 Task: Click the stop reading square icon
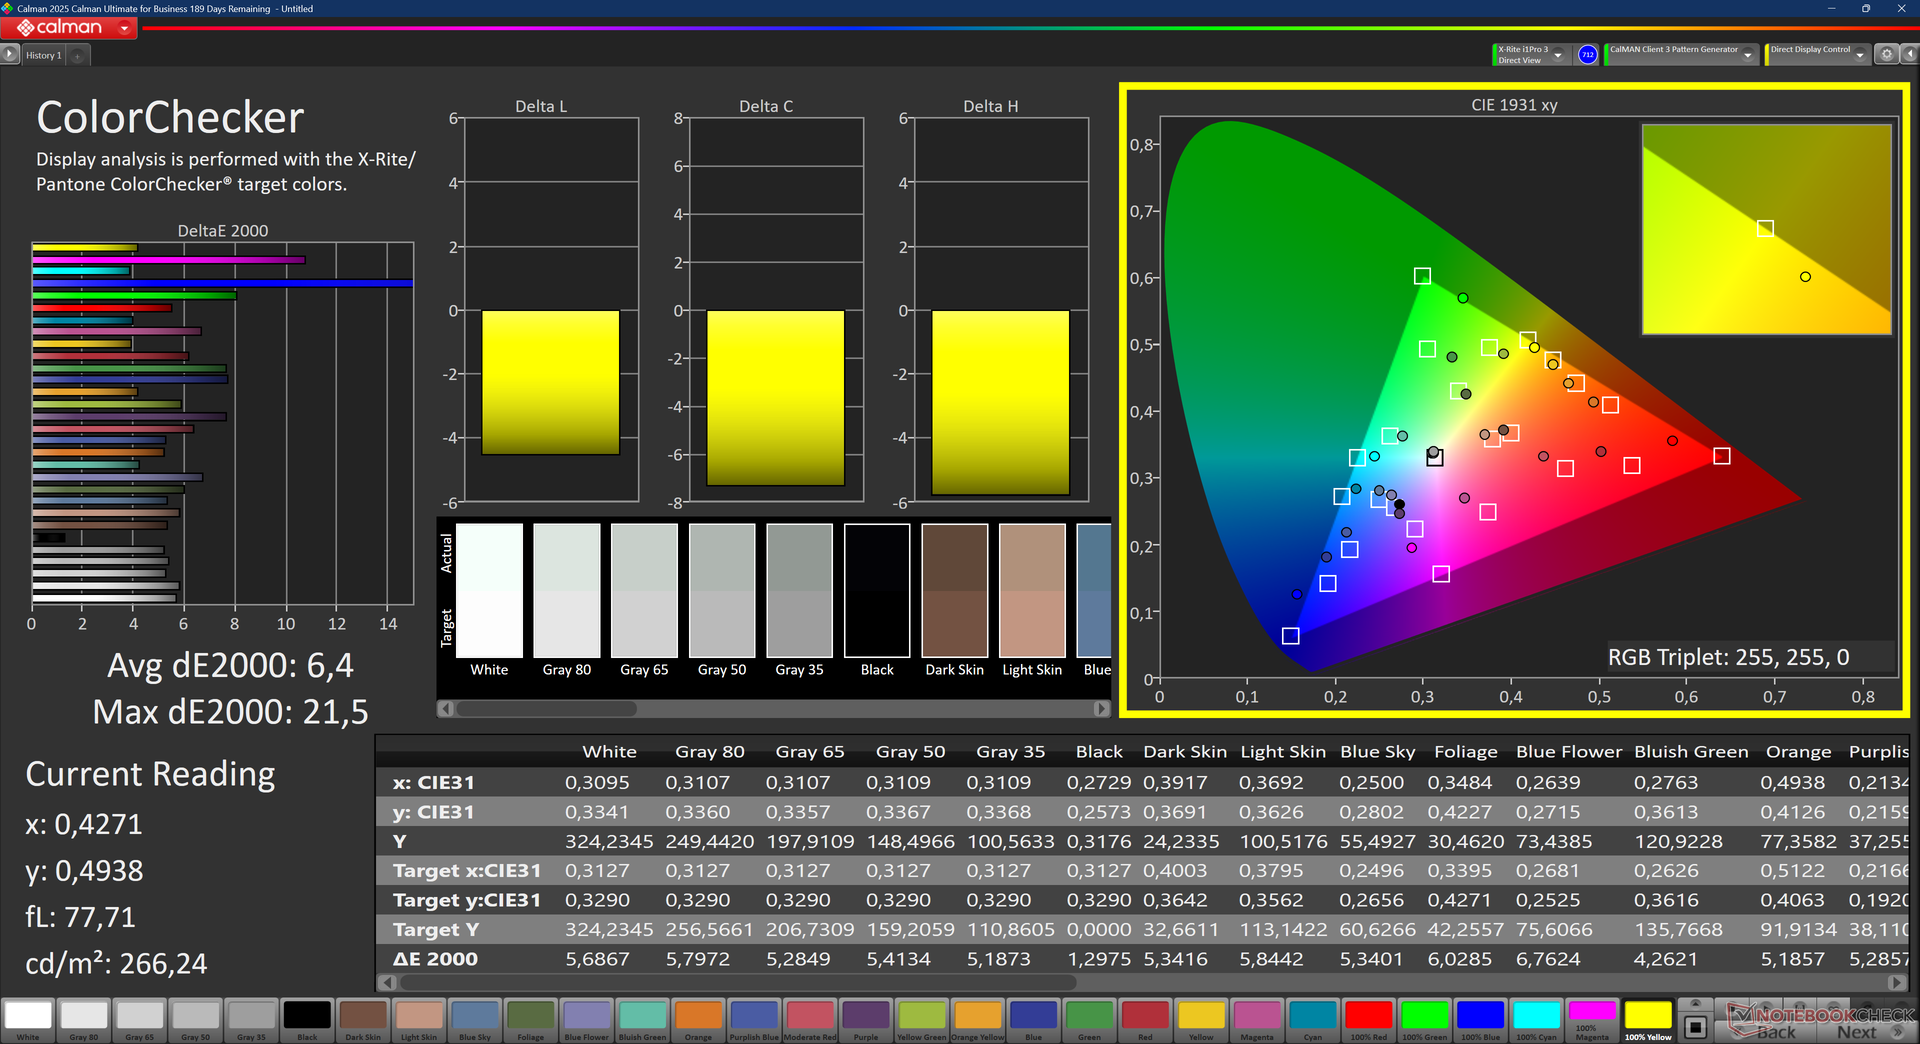[1695, 1027]
